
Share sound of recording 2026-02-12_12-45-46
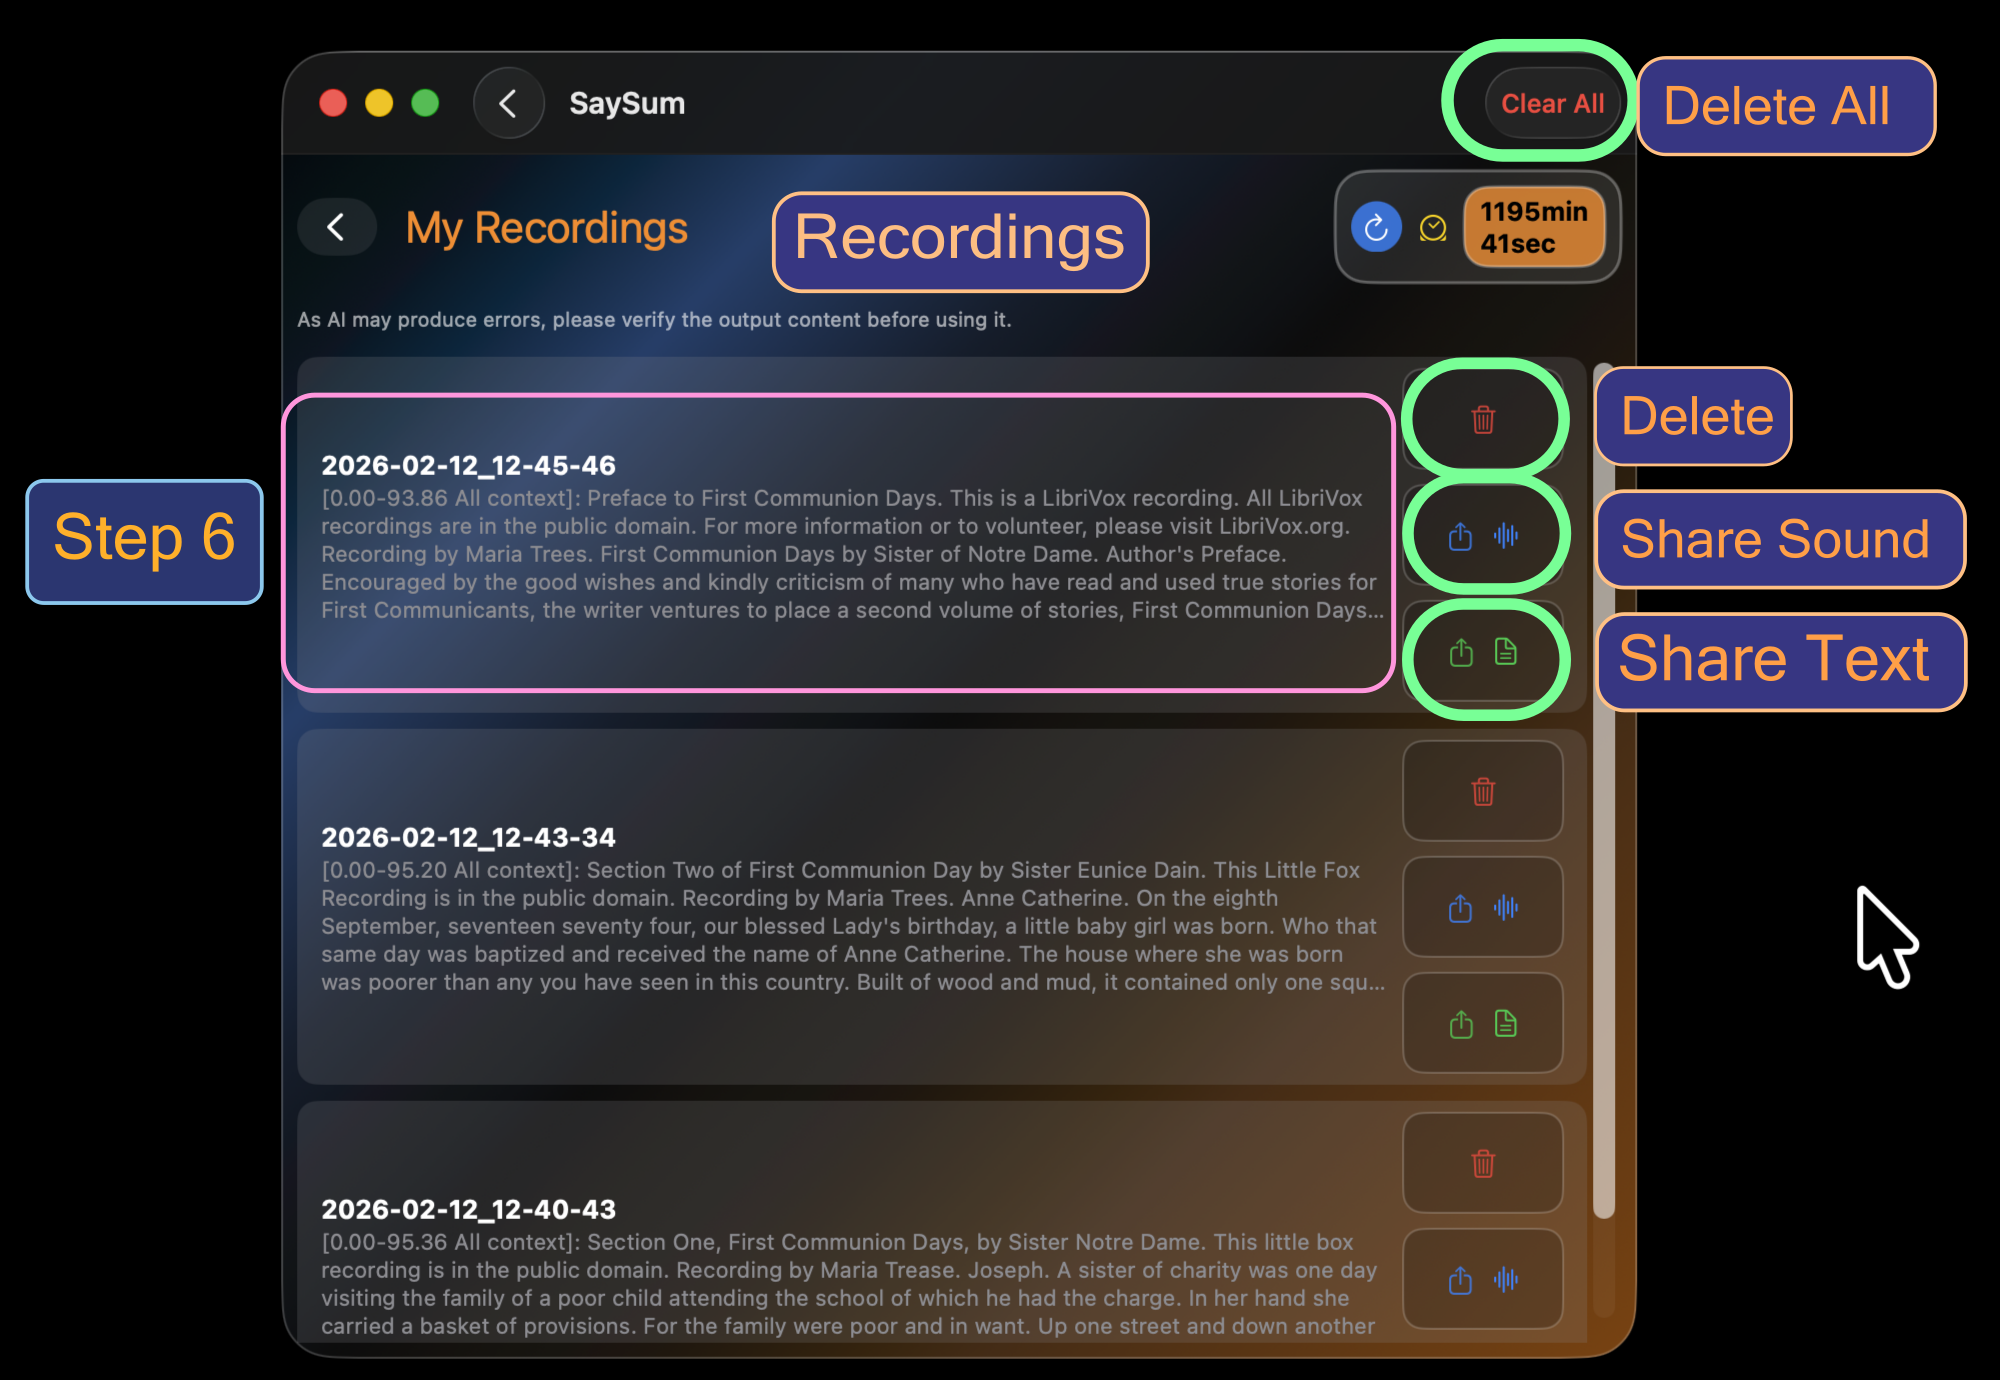click(1484, 536)
